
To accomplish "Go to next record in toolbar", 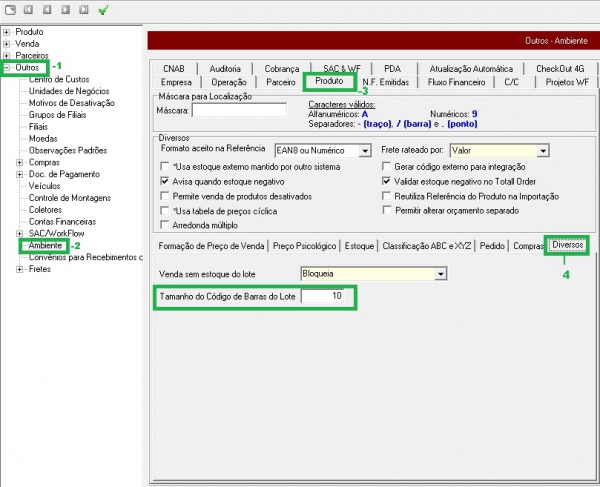I will 65,10.
